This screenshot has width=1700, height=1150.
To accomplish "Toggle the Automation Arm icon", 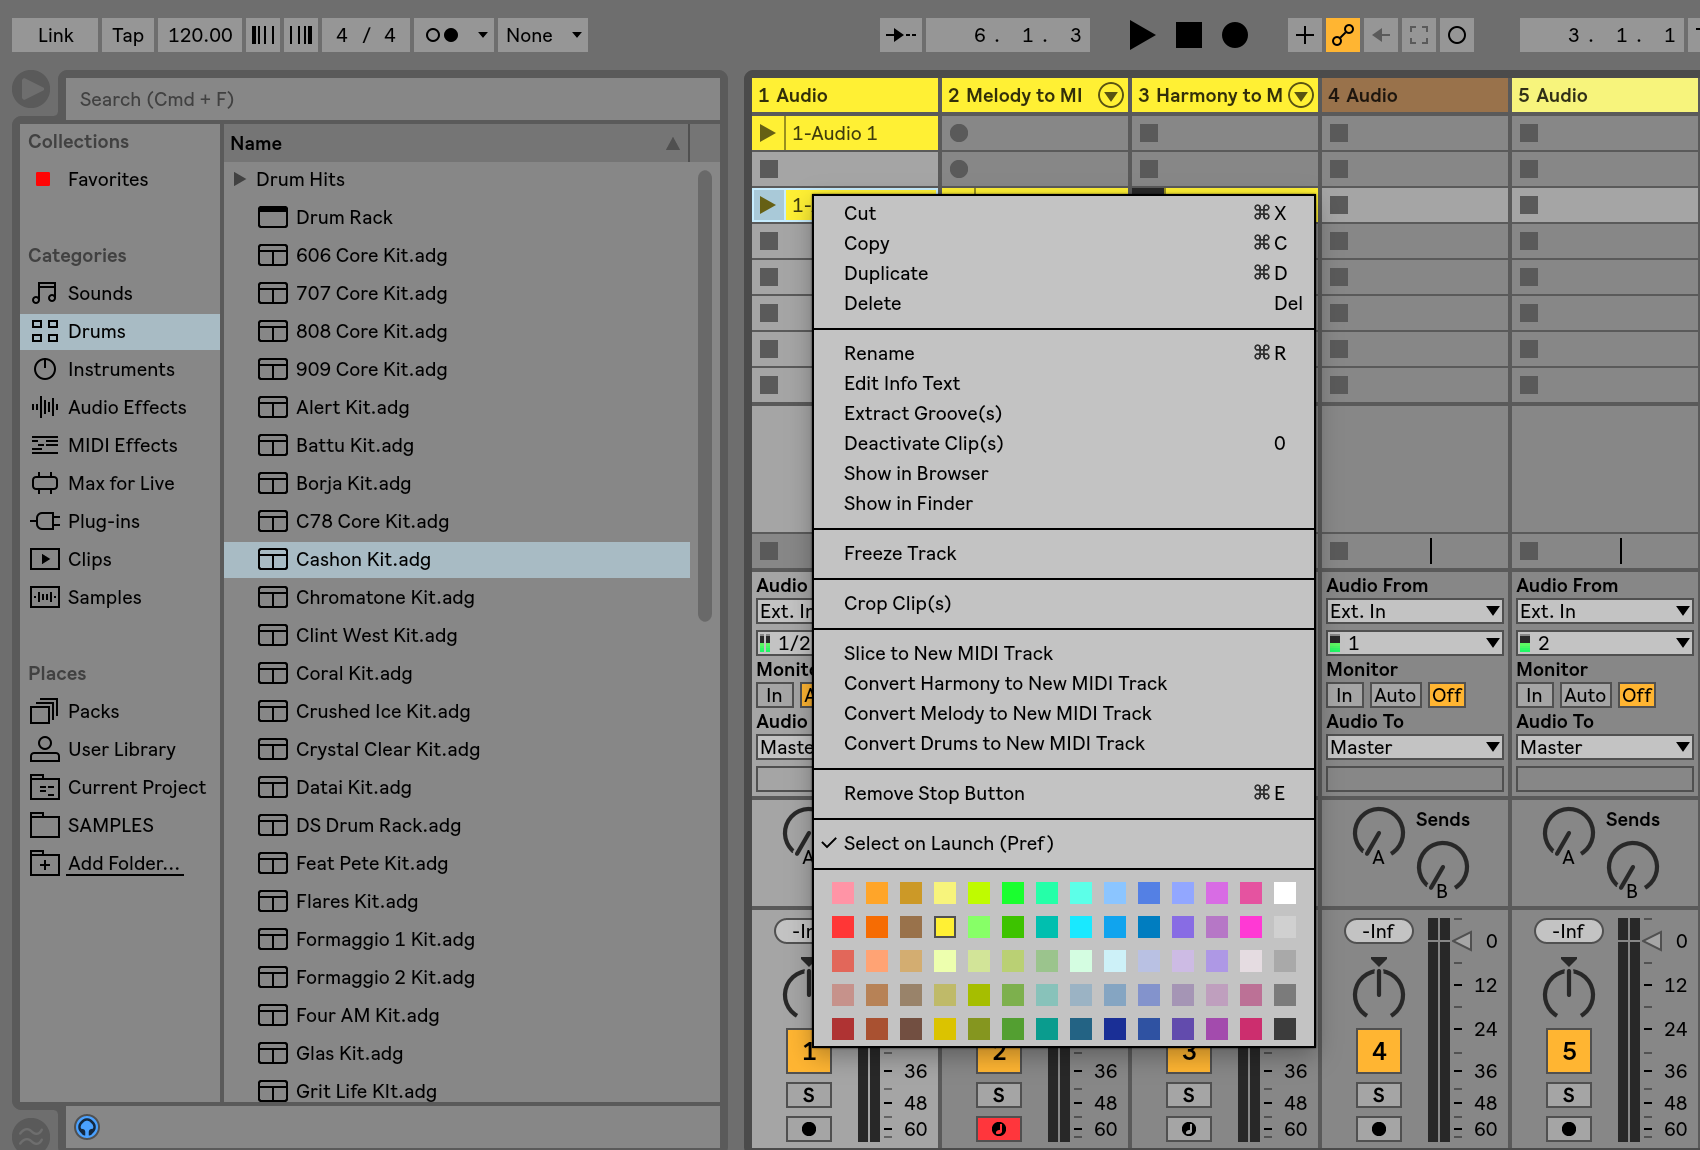I will (1343, 35).
